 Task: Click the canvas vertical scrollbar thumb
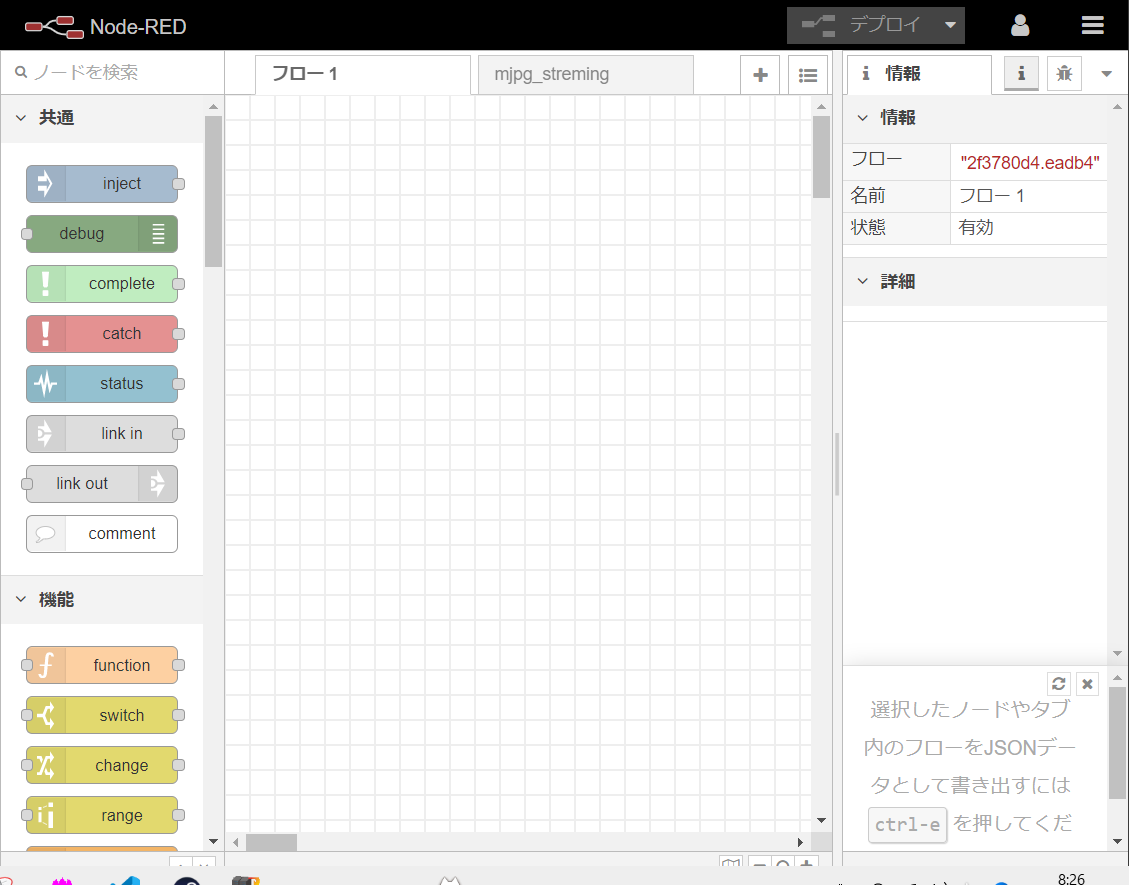click(x=821, y=157)
